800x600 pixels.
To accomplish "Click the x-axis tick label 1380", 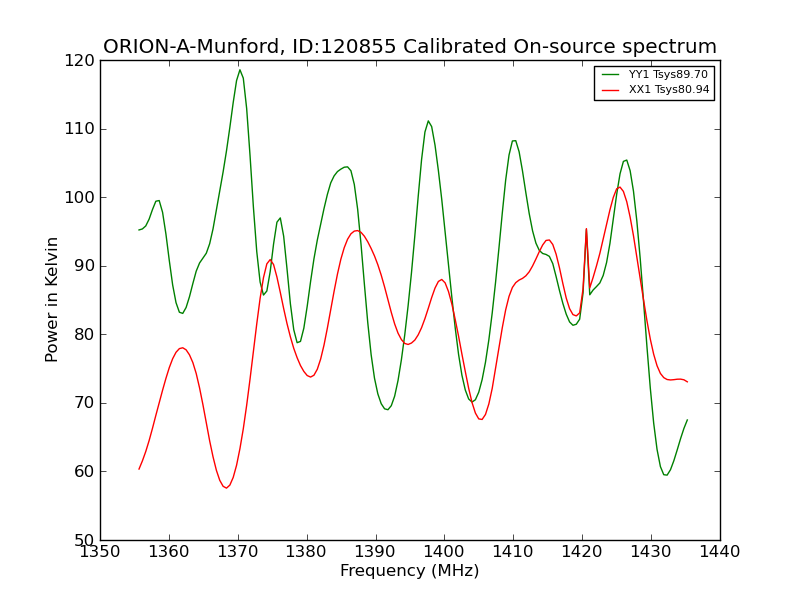I will pyautogui.click(x=307, y=552).
